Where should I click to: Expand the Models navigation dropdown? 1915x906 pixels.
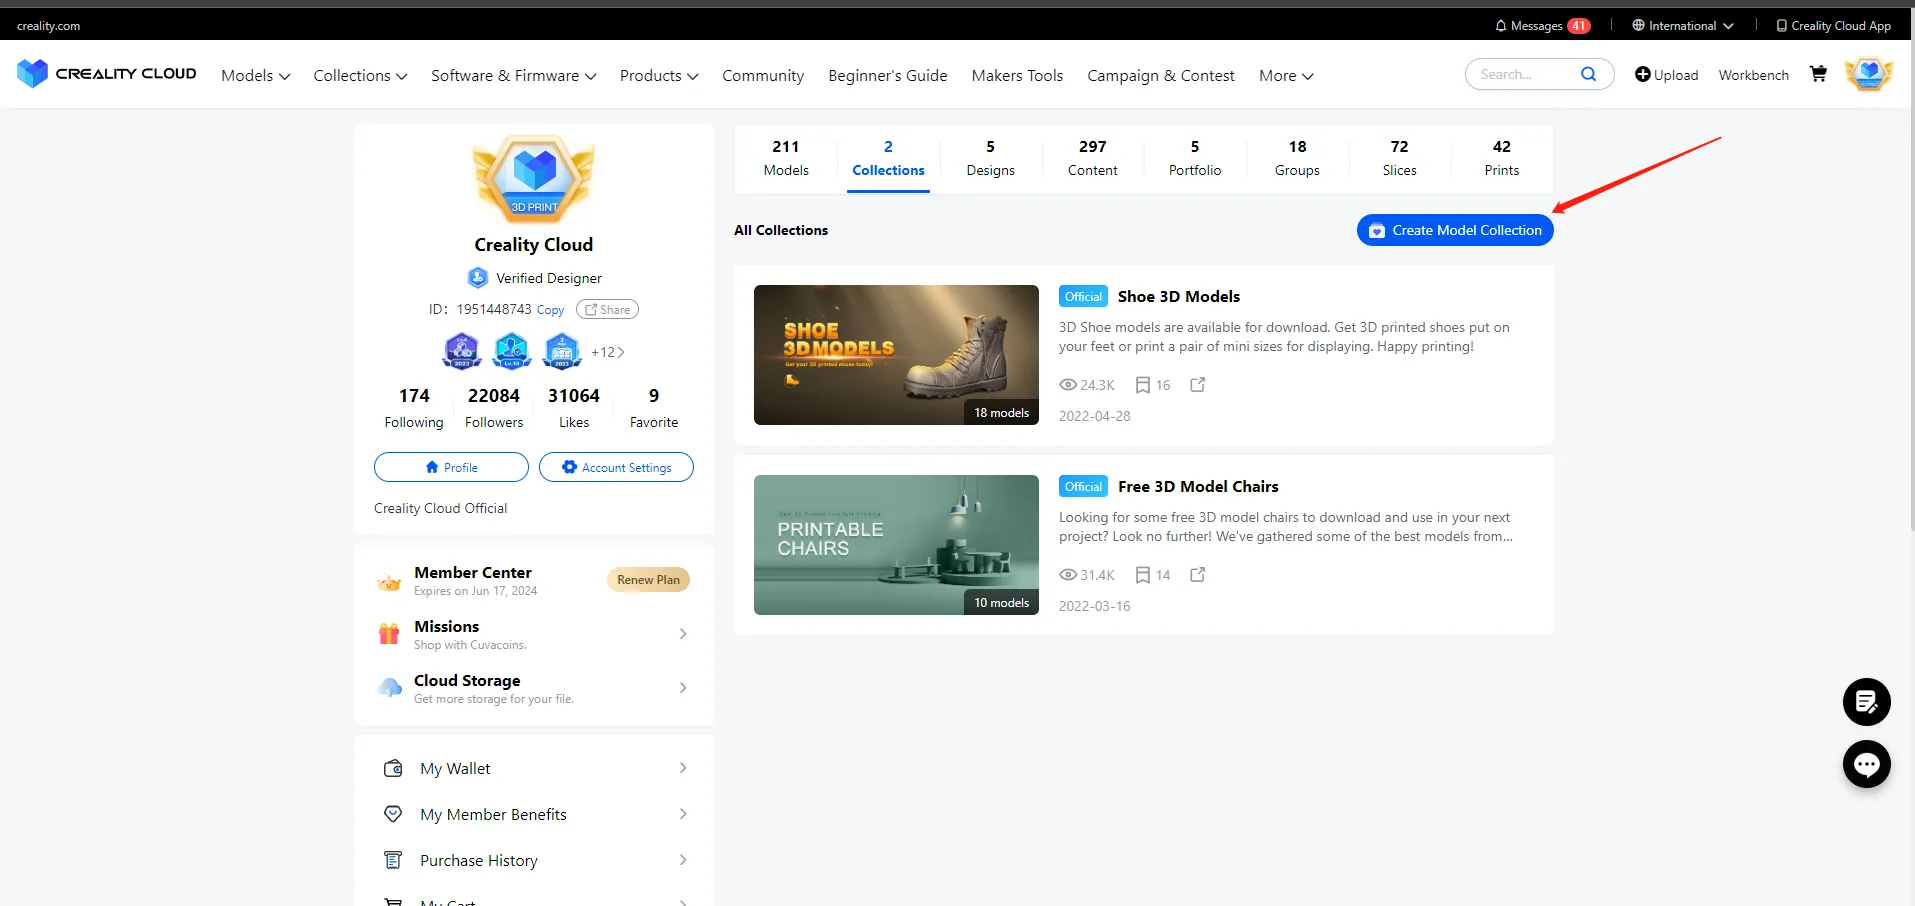pos(255,76)
